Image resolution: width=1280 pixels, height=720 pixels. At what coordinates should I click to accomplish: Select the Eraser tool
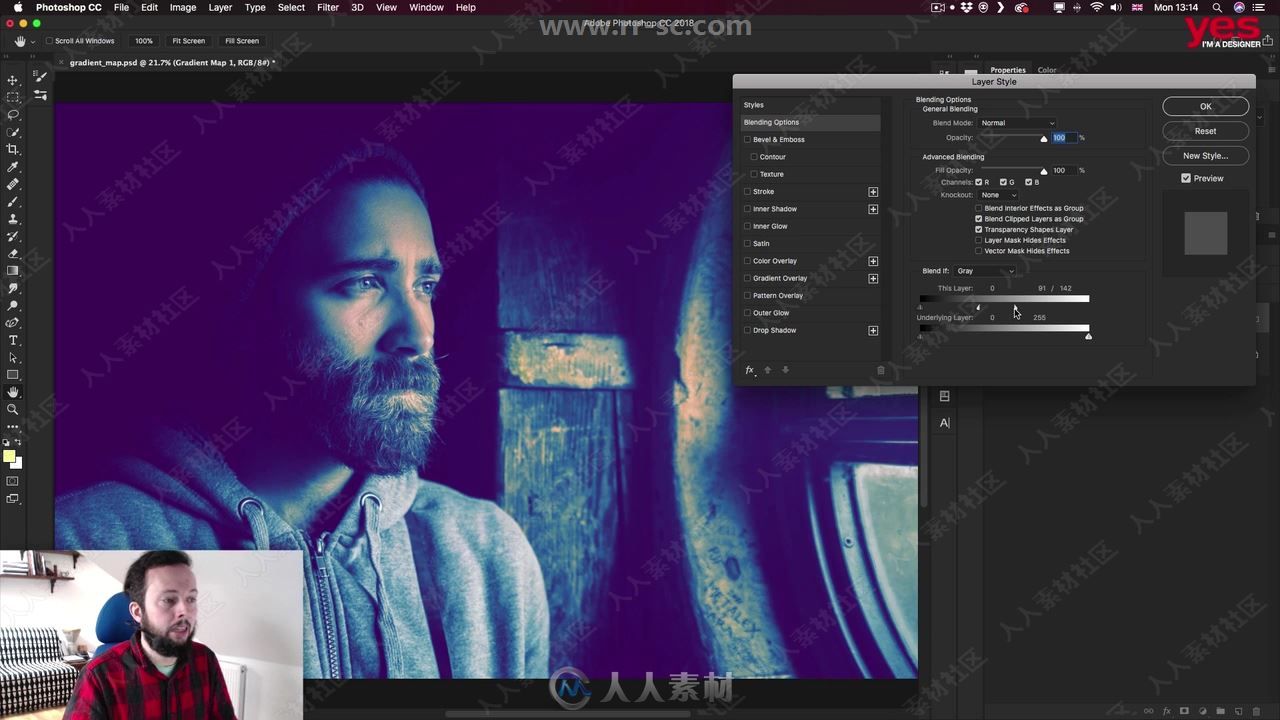click(13, 254)
